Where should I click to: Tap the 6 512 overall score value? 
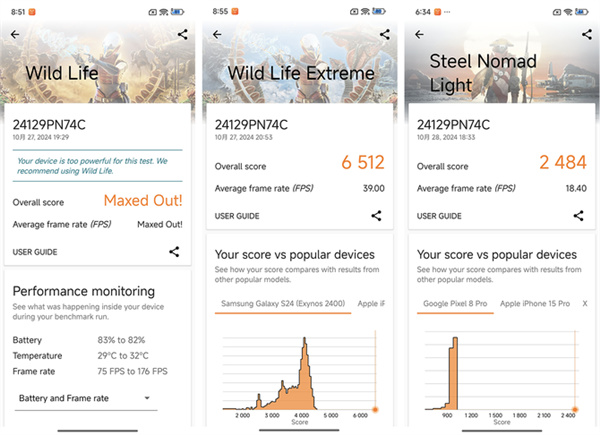coord(362,164)
